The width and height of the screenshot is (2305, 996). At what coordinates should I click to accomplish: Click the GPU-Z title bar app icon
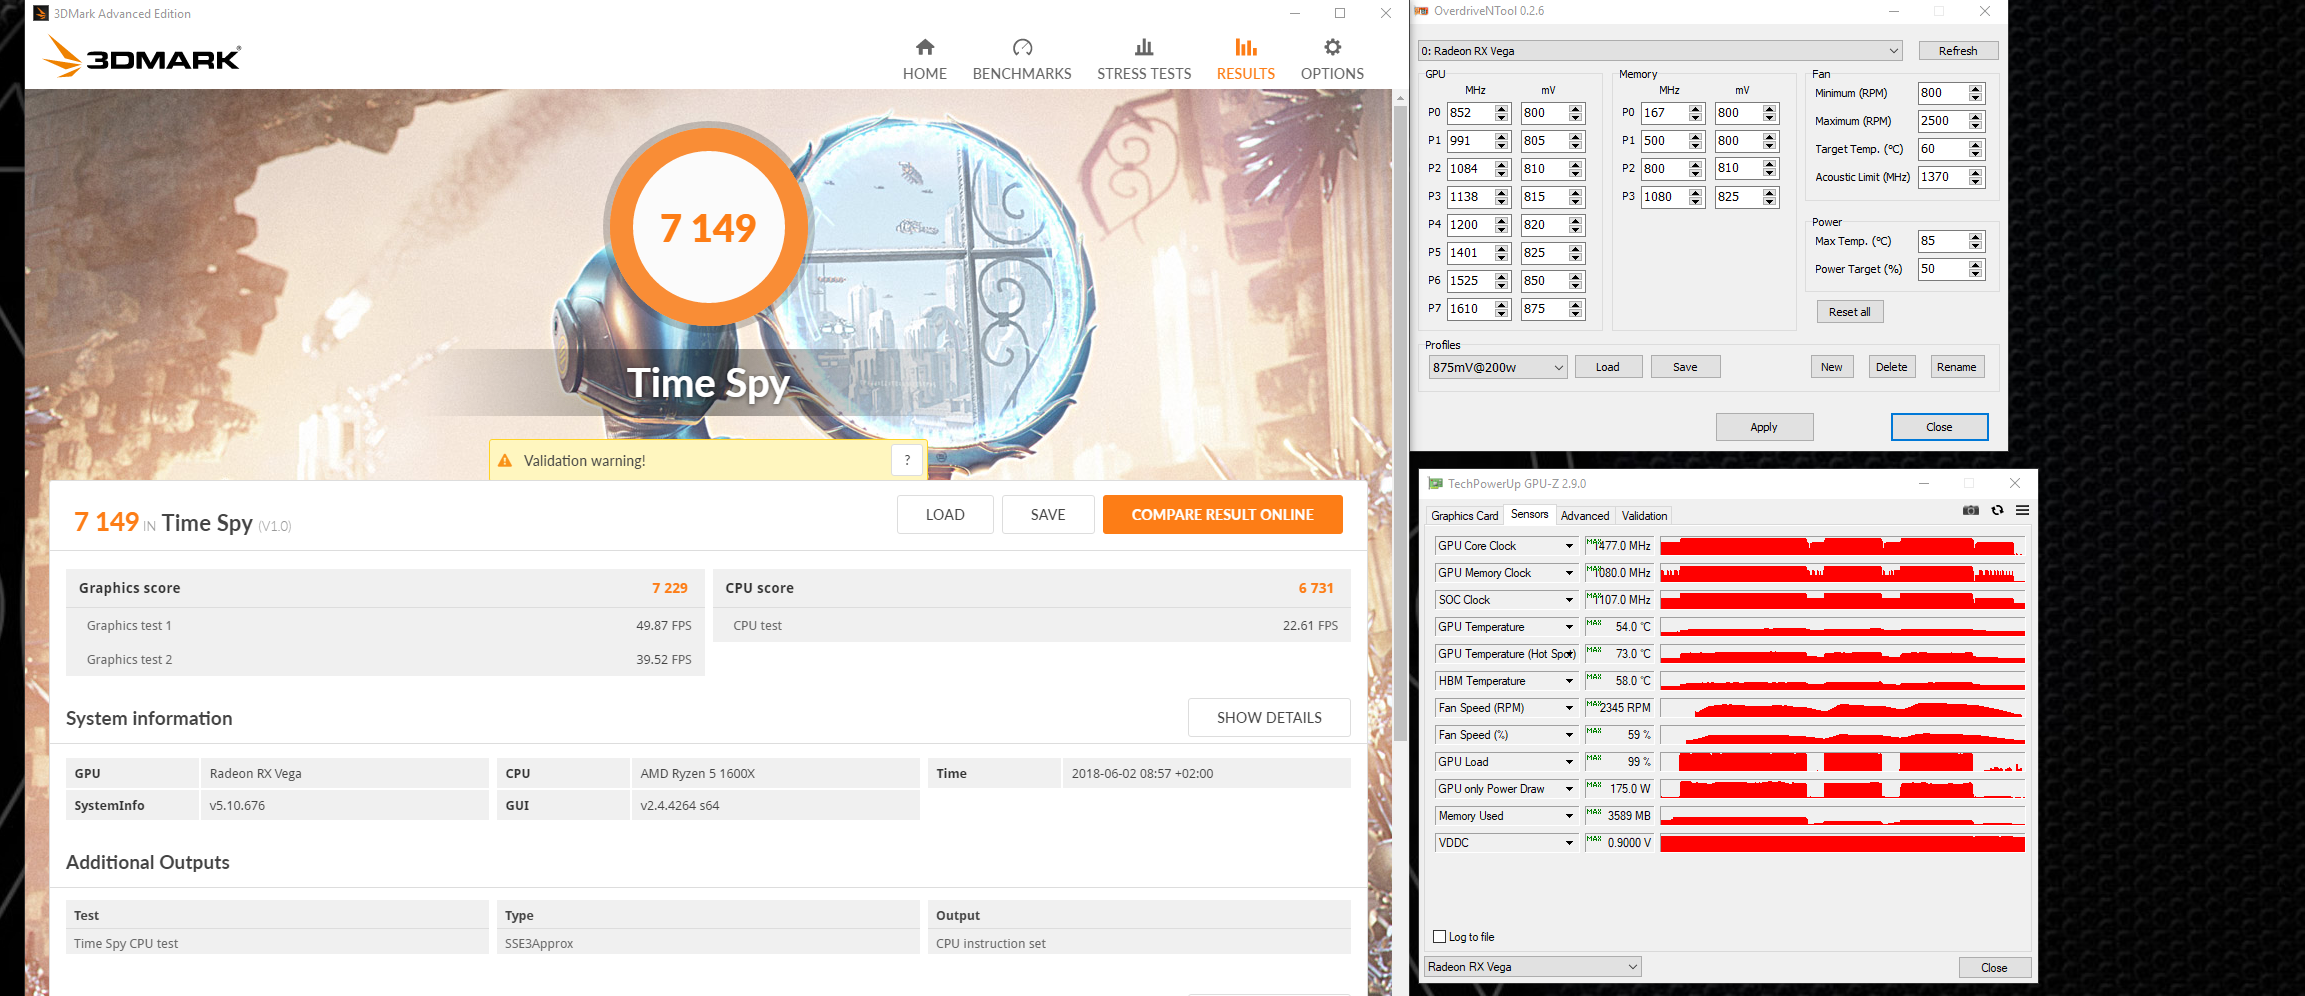pyautogui.click(x=1435, y=484)
